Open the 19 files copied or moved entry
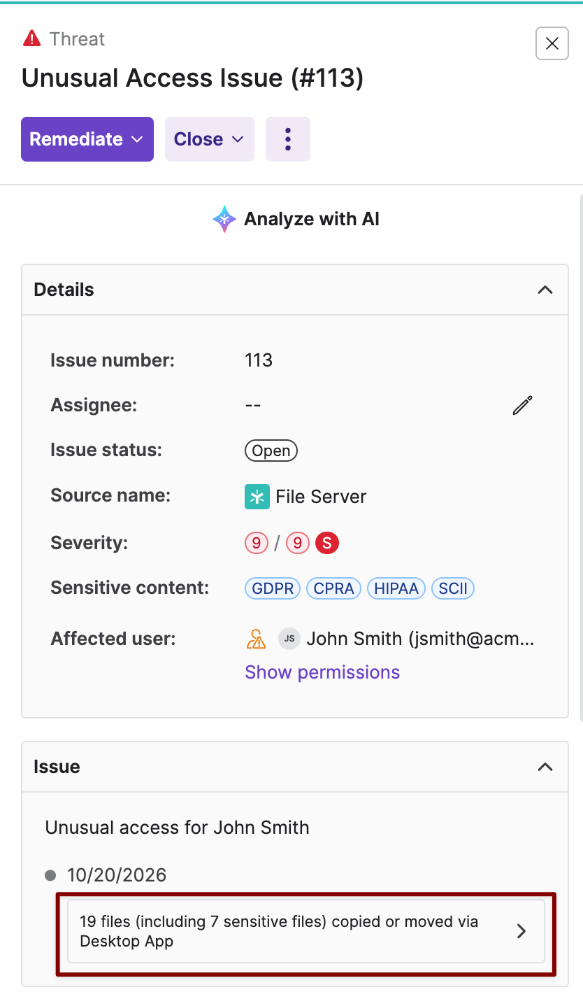This screenshot has width=583, height=999. (x=306, y=931)
